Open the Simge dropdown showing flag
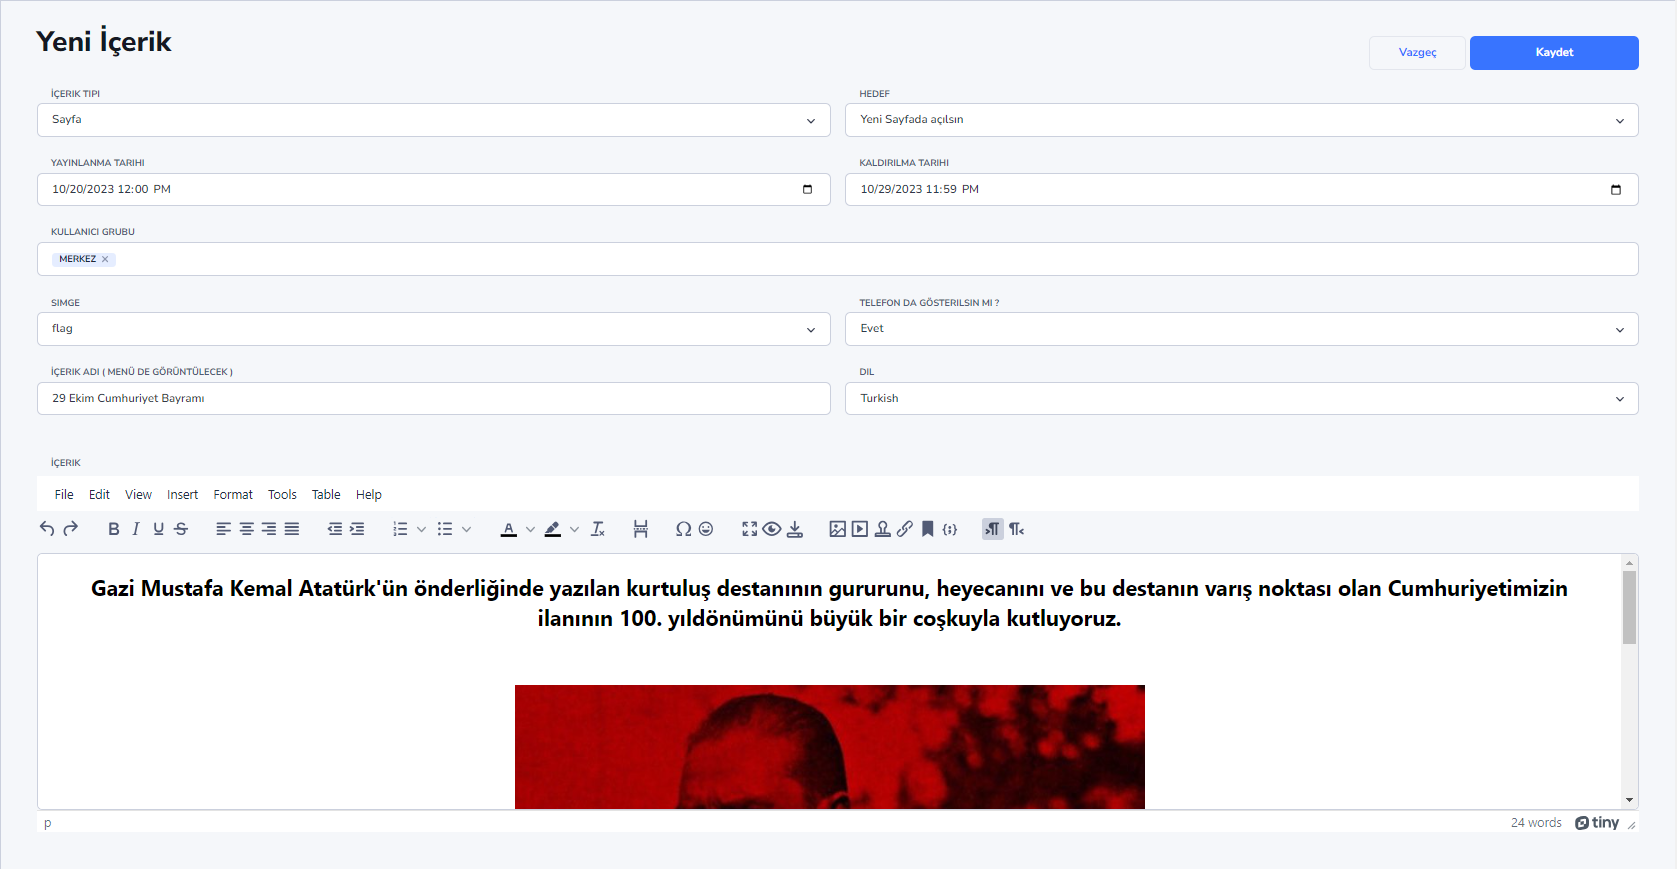Image resolution: width=1677 pixels, height=869 pixels. point(434,329)
